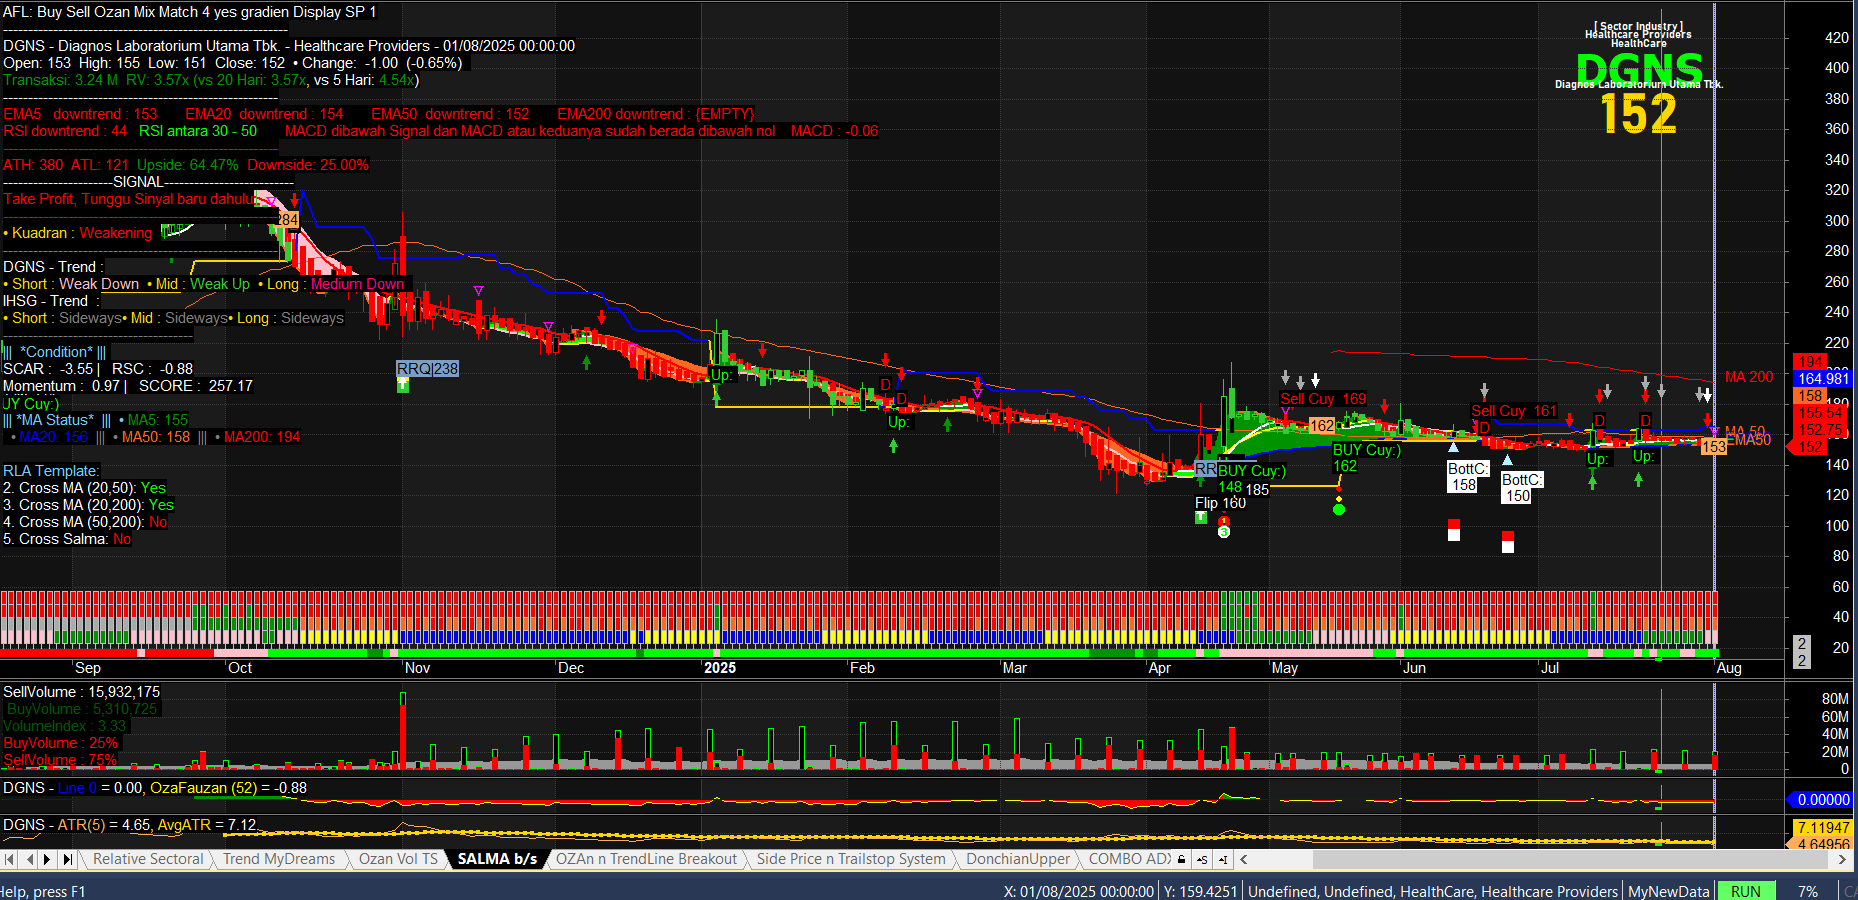This screenshot has width=1858, height=900.
Task: Click the Flip 160 chart label
Action: [x=1220, y=503]
